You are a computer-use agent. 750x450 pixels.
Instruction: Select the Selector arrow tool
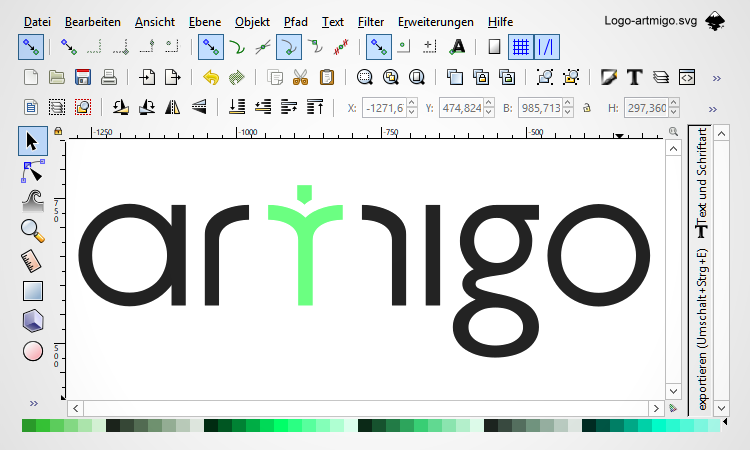(x=33, y=141)
